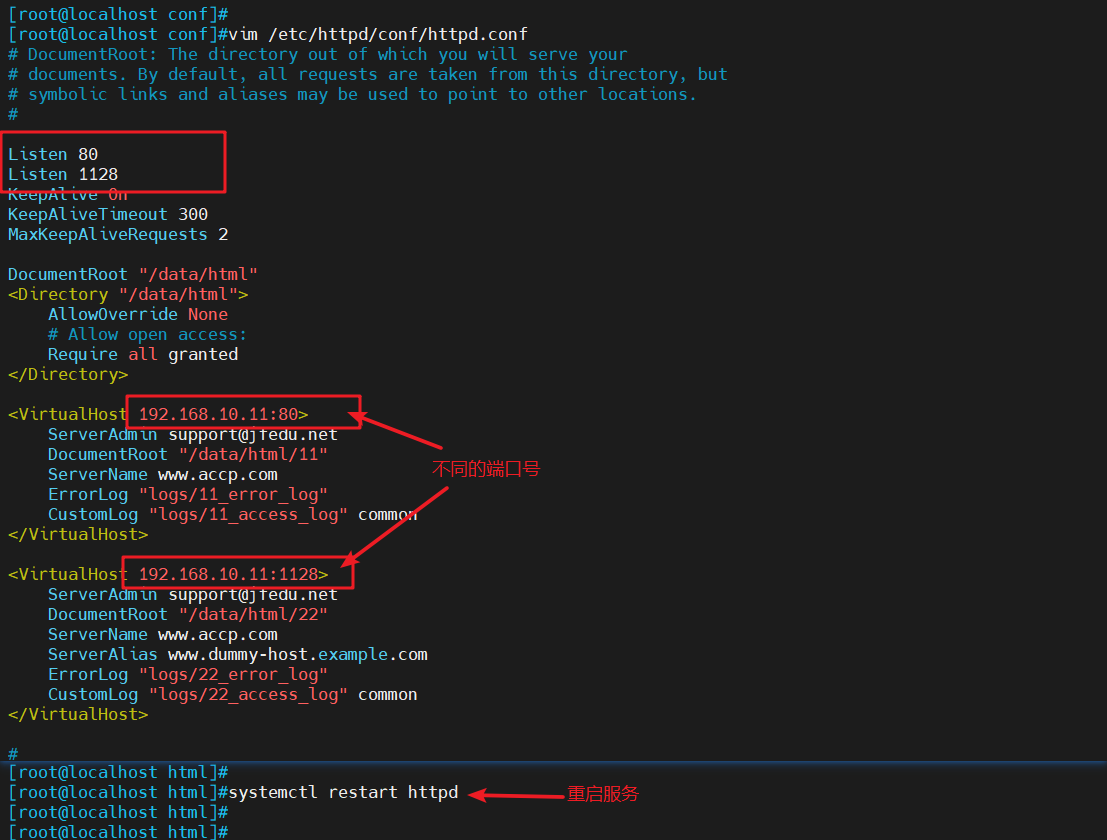
Task: Click ErrorLog 'logs/22_error_log' line
Action: 188,675
